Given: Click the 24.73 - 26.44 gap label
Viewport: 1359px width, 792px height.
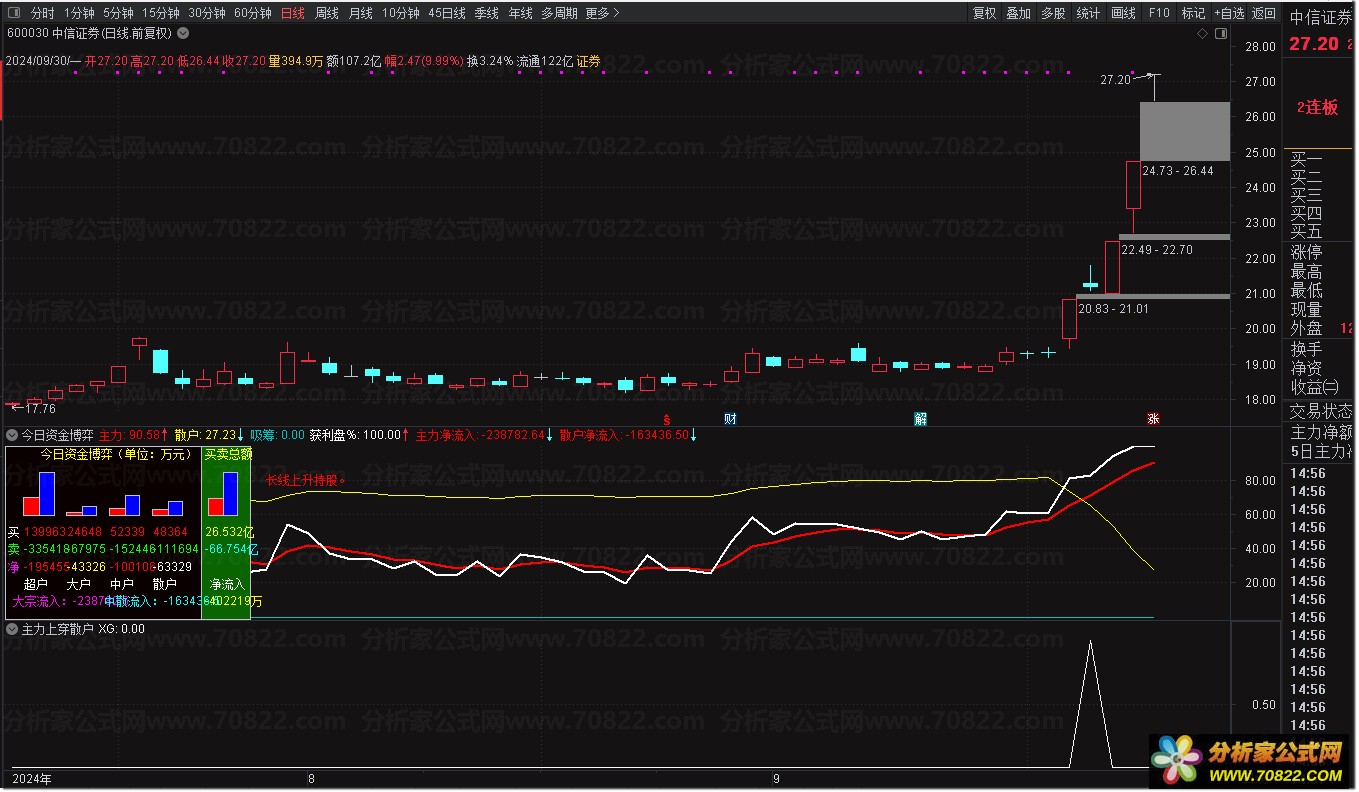Looking at the screenshot, I should coord(1178,171).
